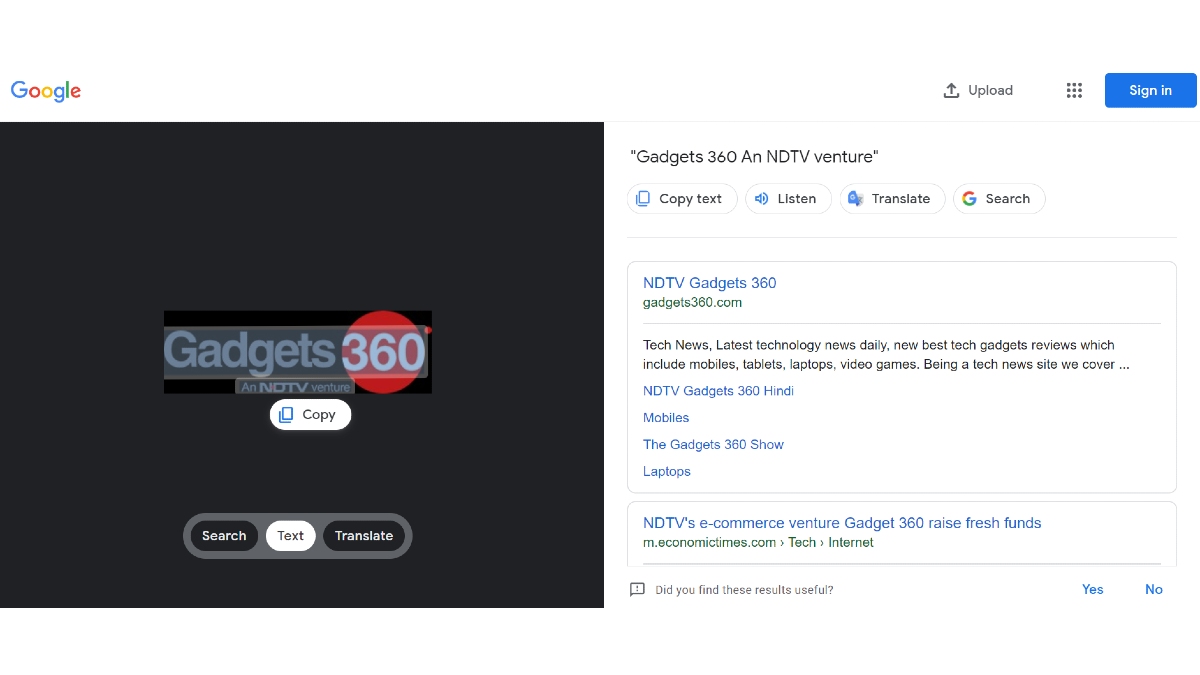This screenshot has width=1200, height=675.
Task: Click the Translate icon in results header
Action: [x=856, y=198]
